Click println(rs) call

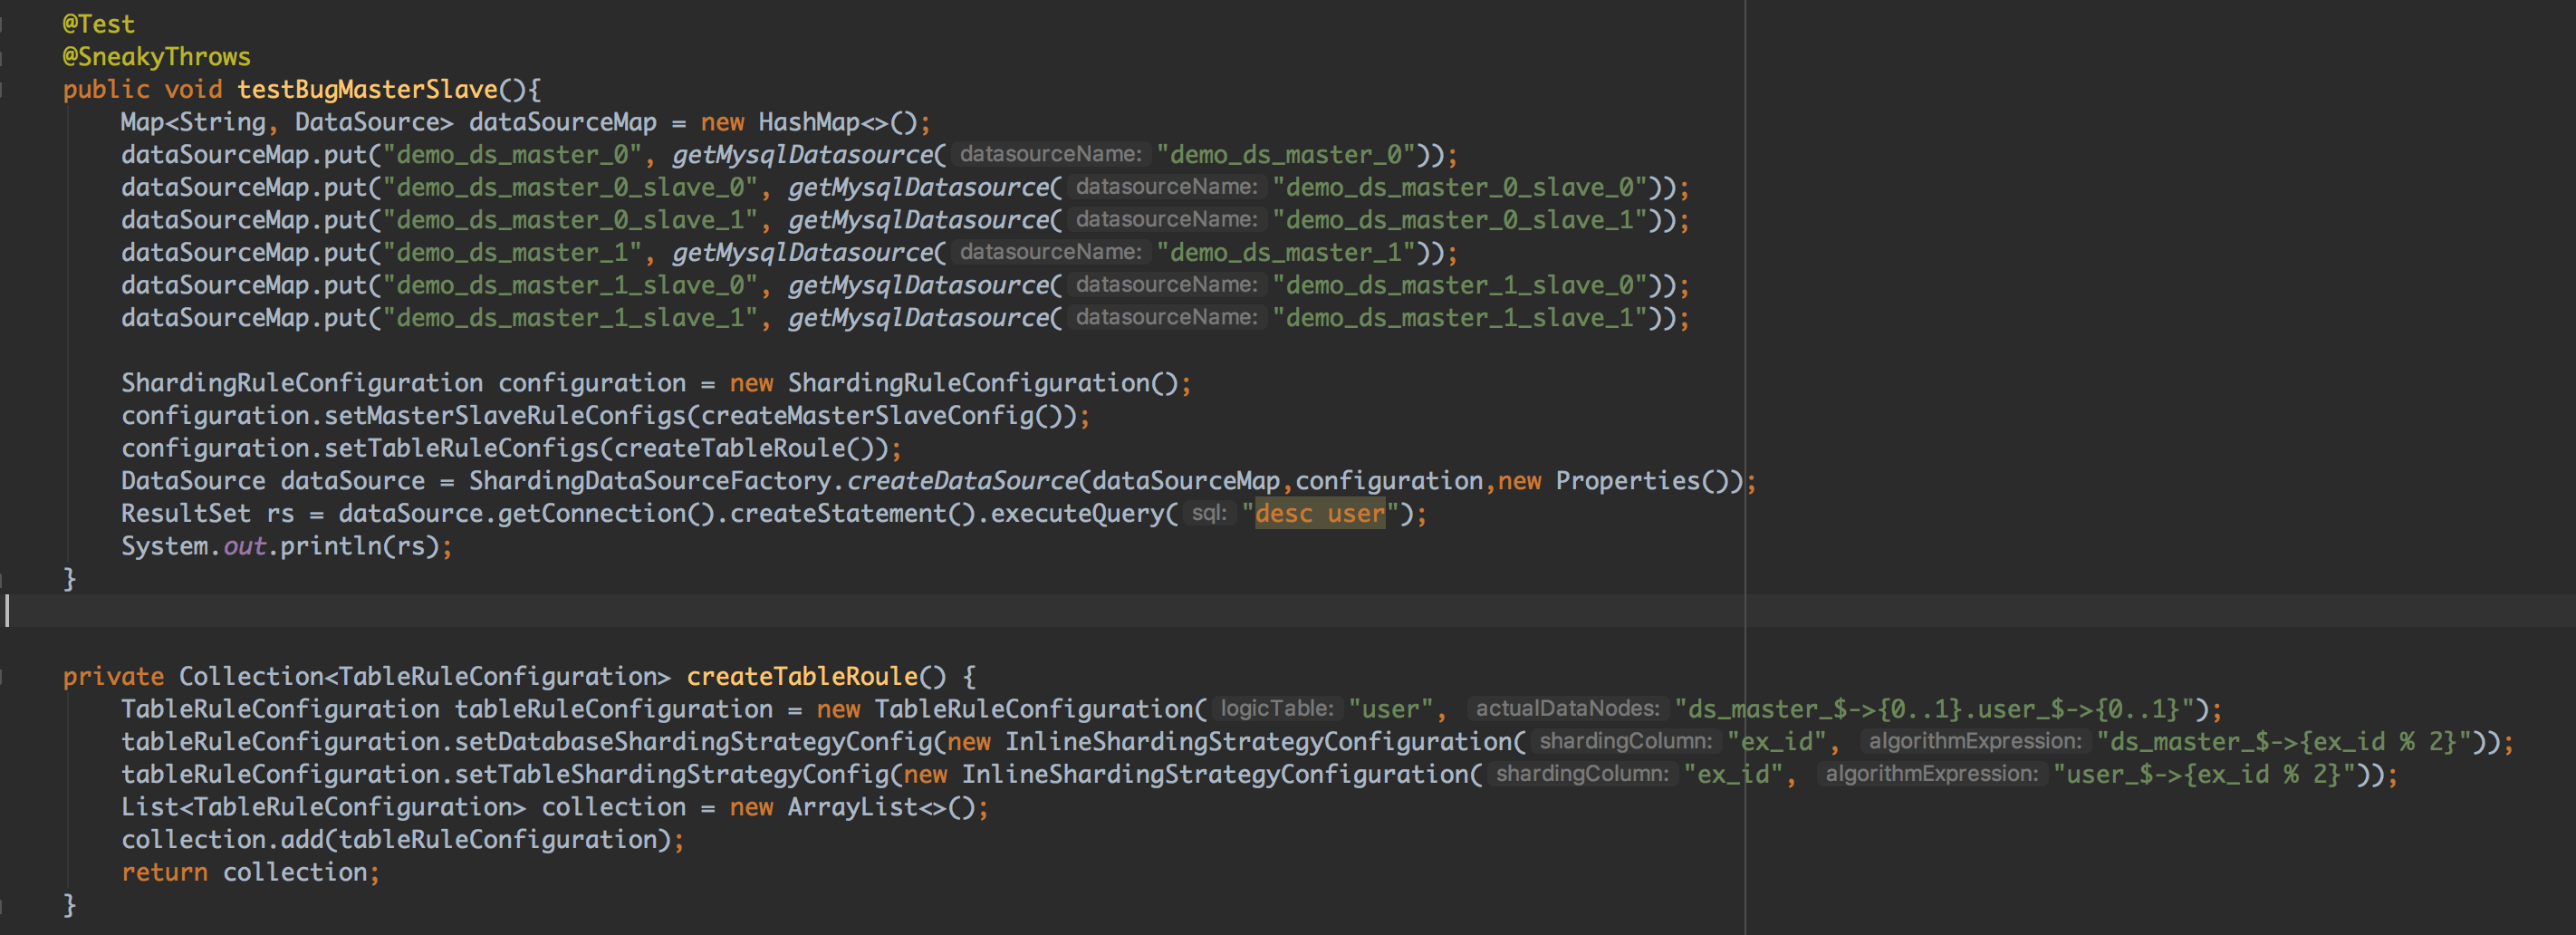(x=360, y=546)
